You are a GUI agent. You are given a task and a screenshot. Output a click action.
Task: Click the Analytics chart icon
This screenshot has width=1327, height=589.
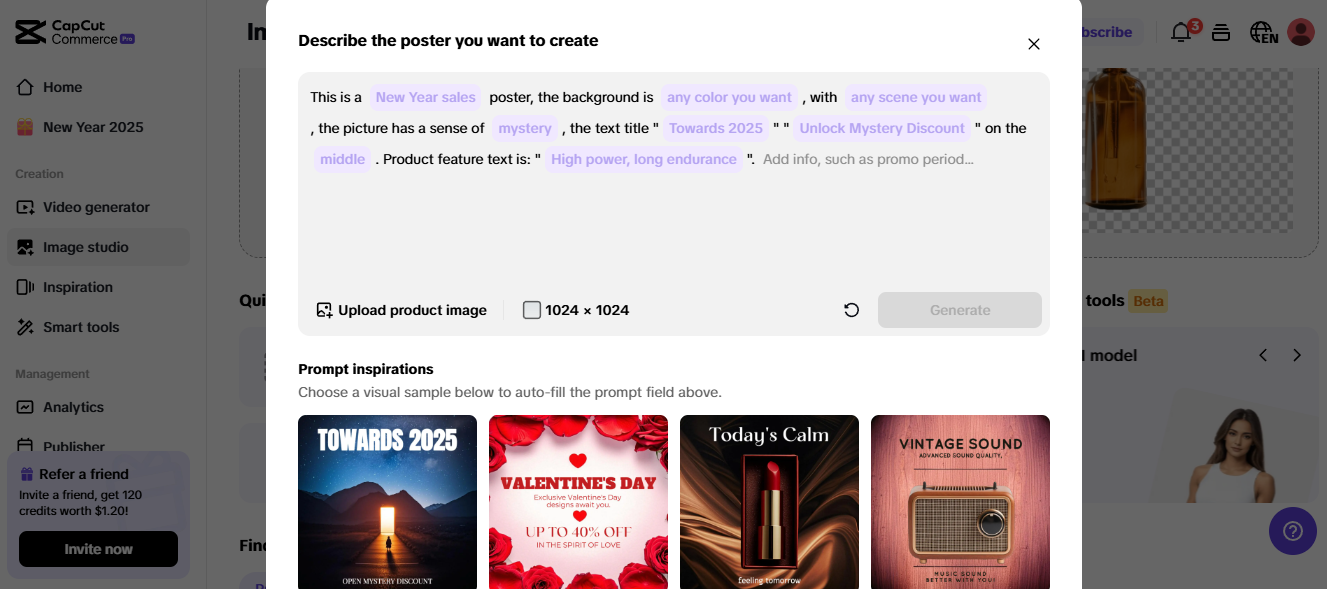click(x=25, y=407)
